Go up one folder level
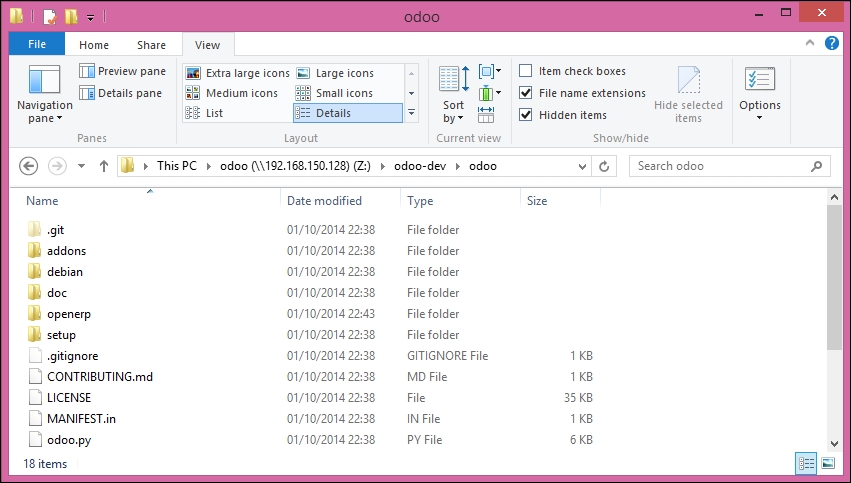 click(x=104, y=166)
